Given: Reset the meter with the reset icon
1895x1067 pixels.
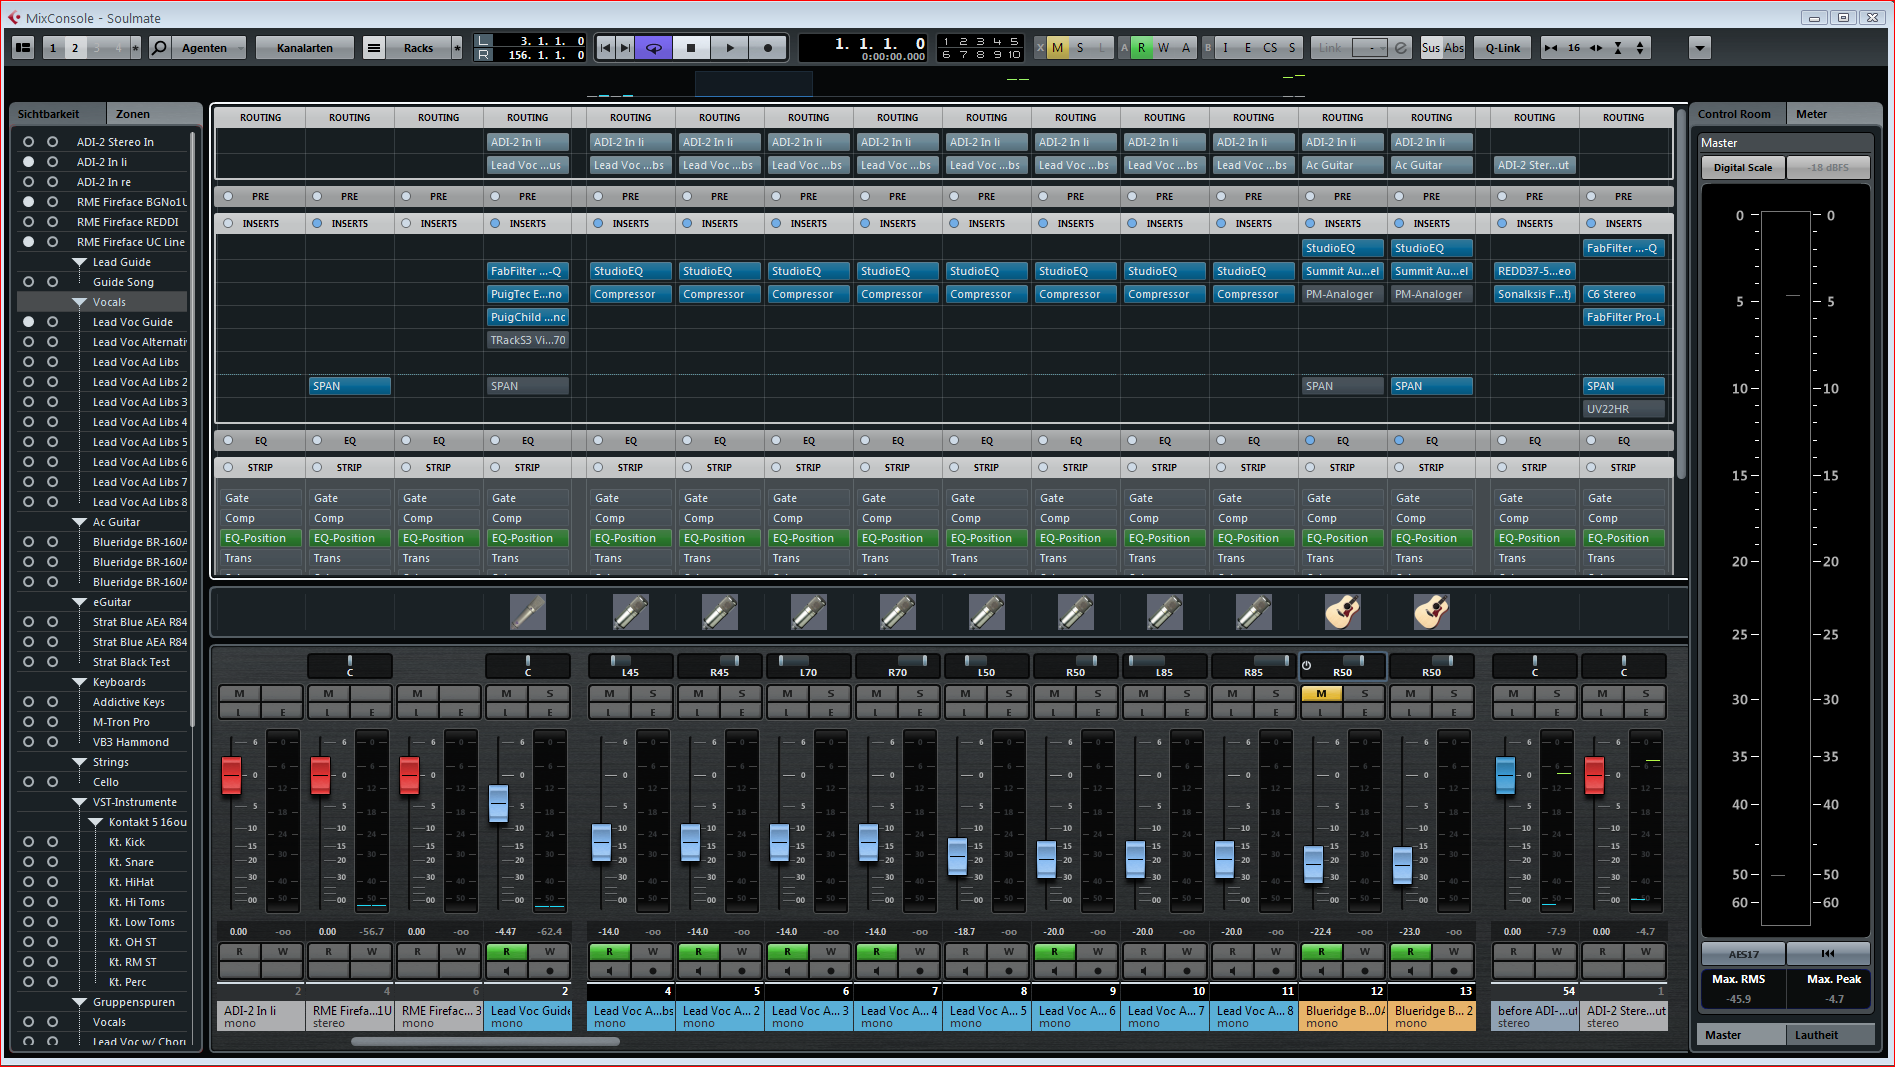Looking at the screenshot, I should pyautogui.click(x=1828, y=953).
